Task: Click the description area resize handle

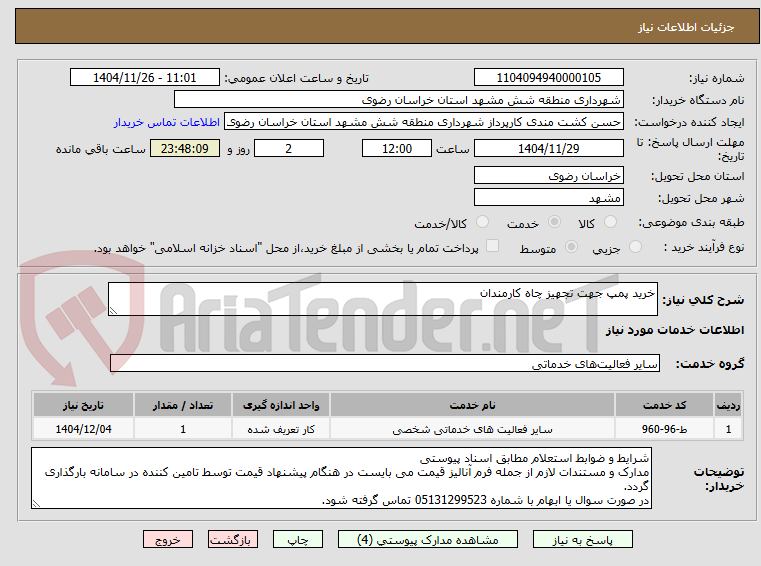Action: (x=114, y=311)
